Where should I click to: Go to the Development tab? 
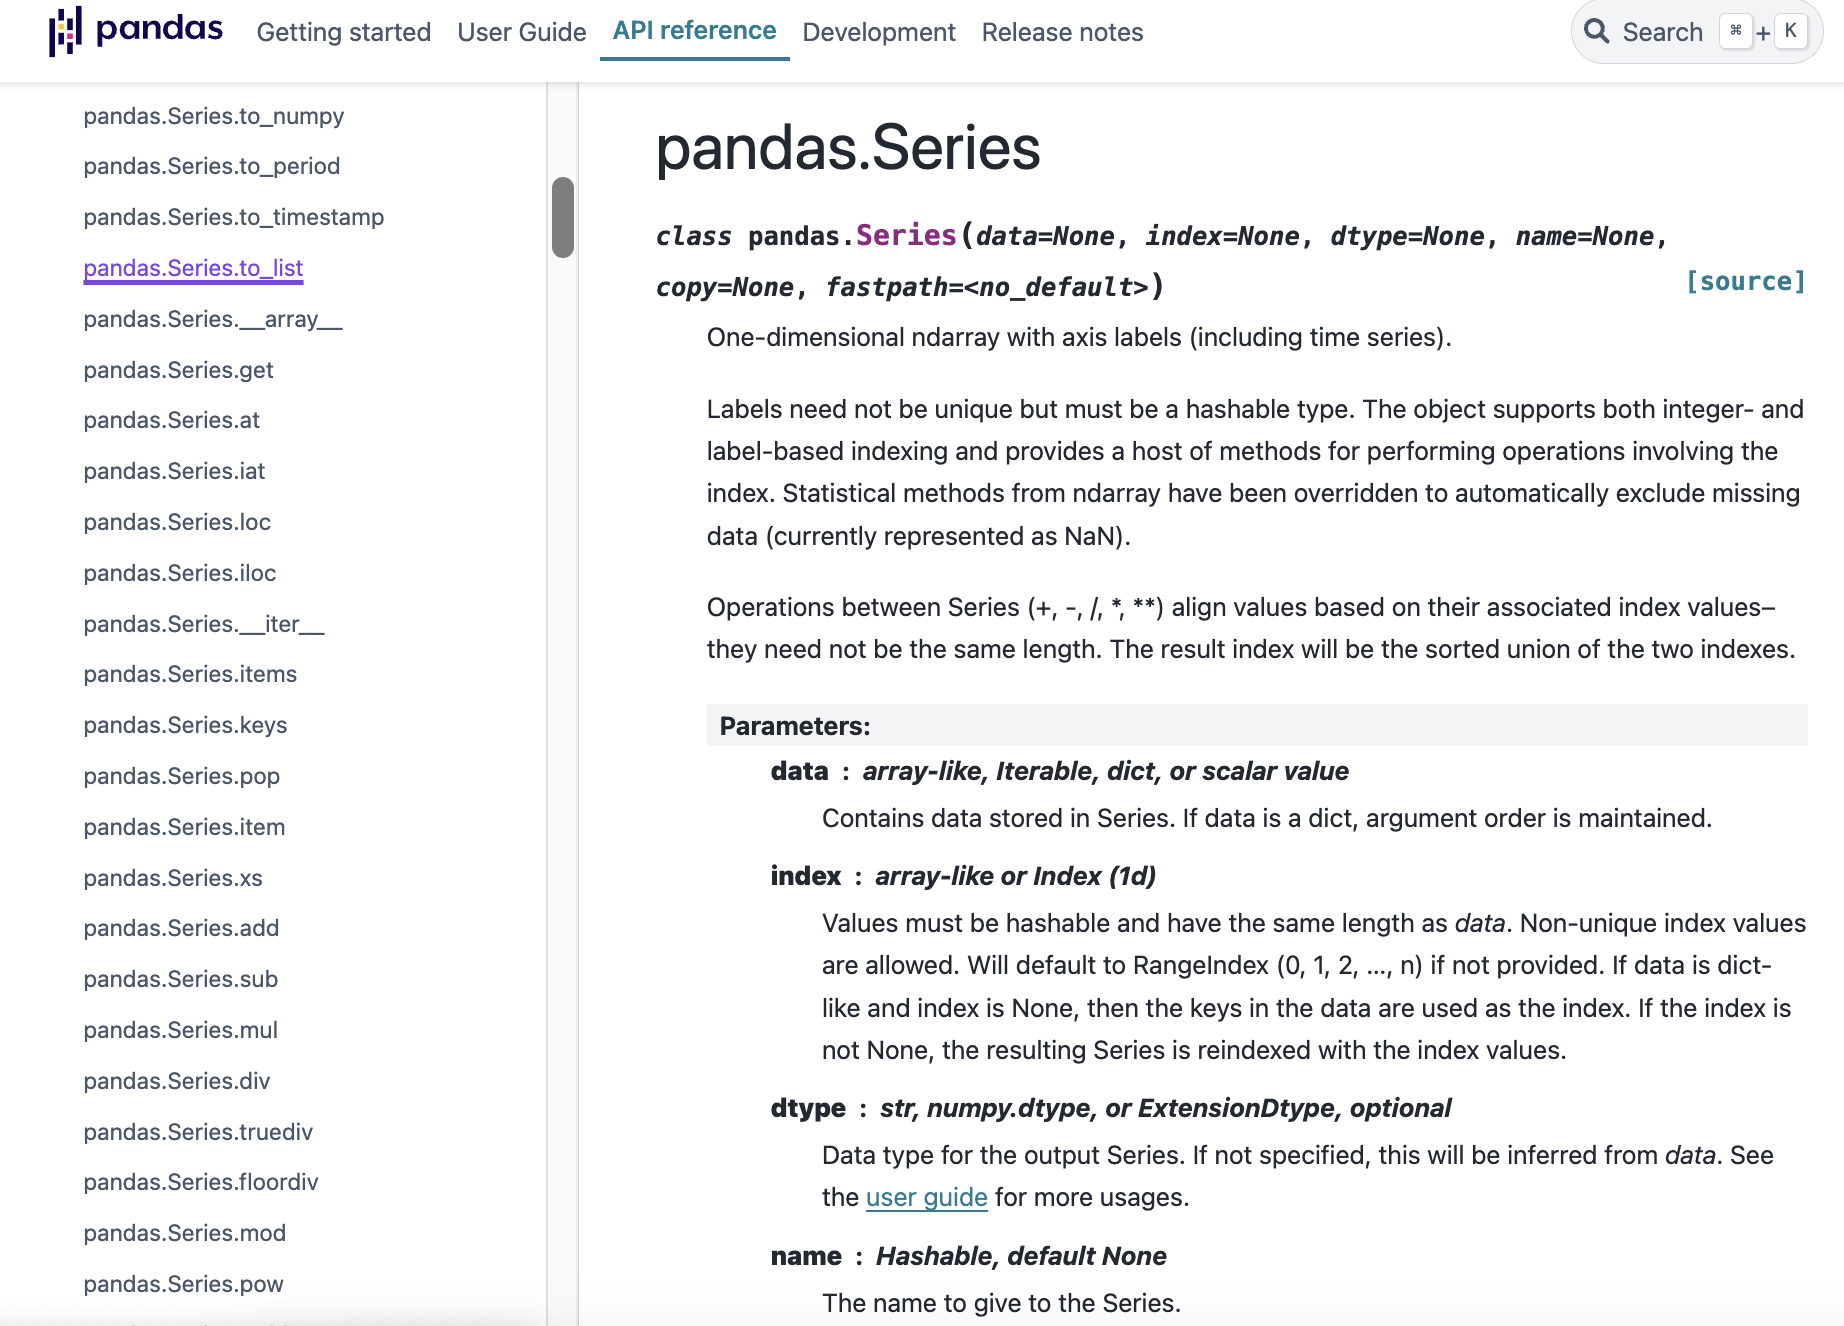pos(878,32)
